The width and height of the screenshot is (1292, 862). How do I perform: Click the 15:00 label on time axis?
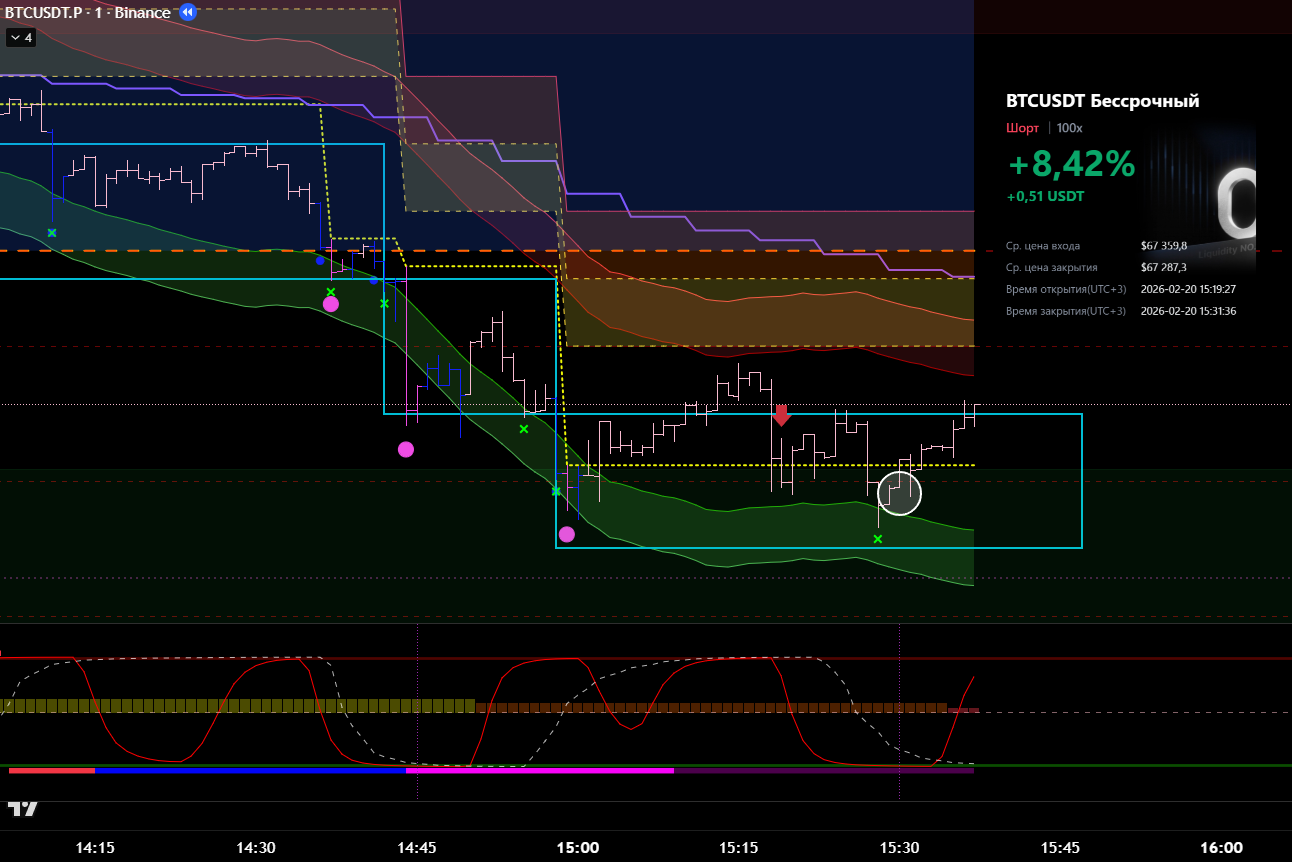point(578,847)
